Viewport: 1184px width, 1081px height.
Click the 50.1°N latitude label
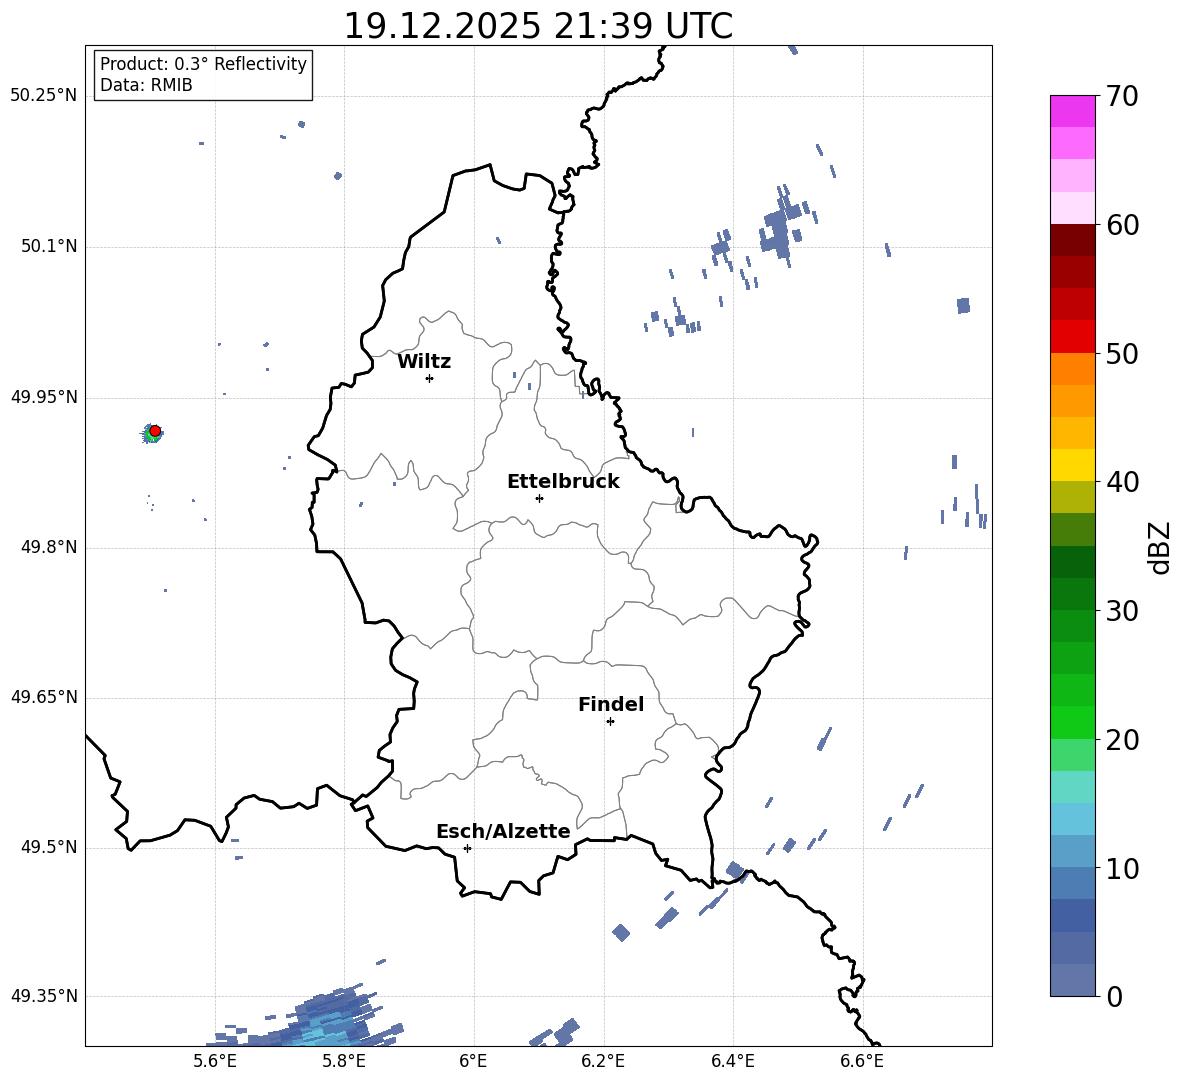48,247
